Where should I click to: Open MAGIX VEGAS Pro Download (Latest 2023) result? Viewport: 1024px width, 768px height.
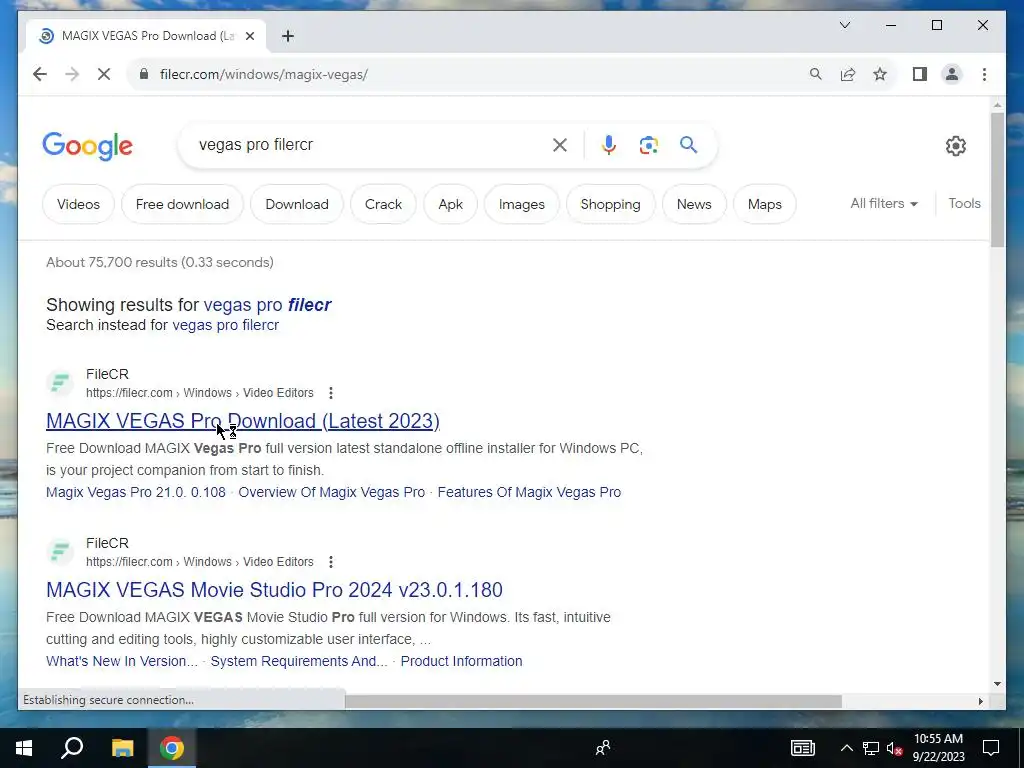pos(243,421)
